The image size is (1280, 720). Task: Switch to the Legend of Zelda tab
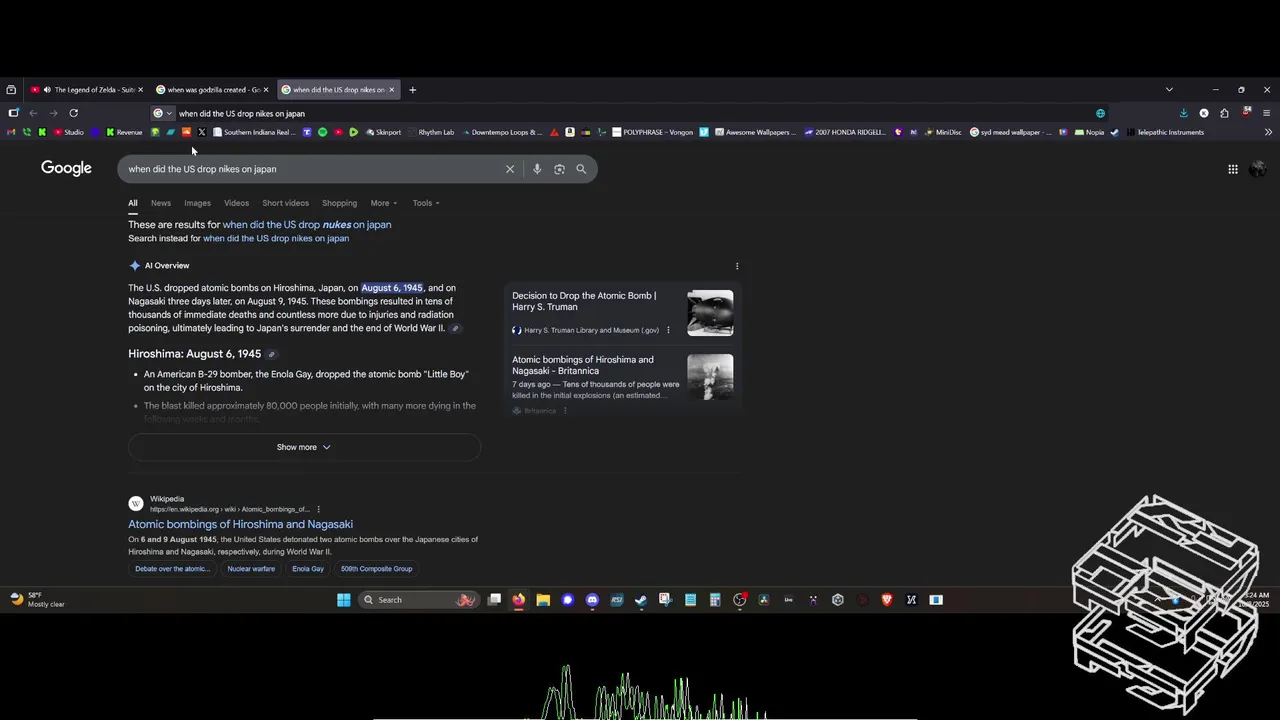pos(87,90)
